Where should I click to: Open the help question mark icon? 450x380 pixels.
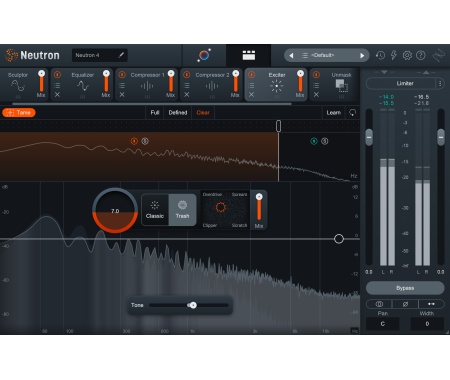421,55
